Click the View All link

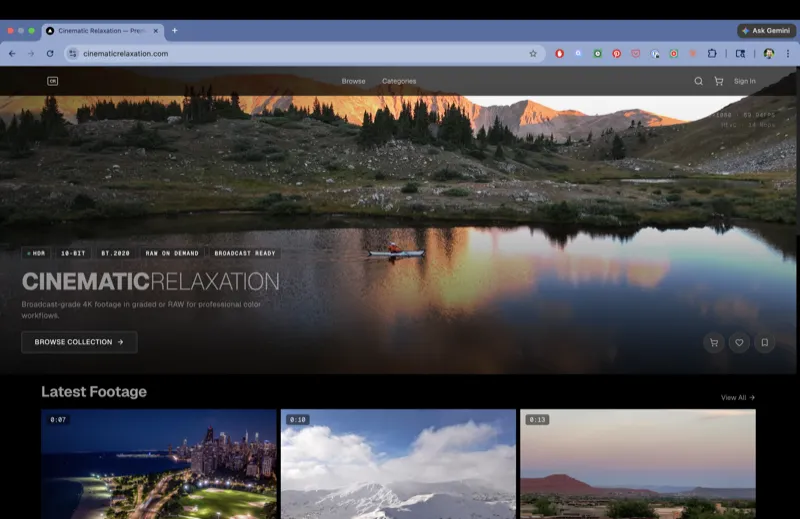738,398
